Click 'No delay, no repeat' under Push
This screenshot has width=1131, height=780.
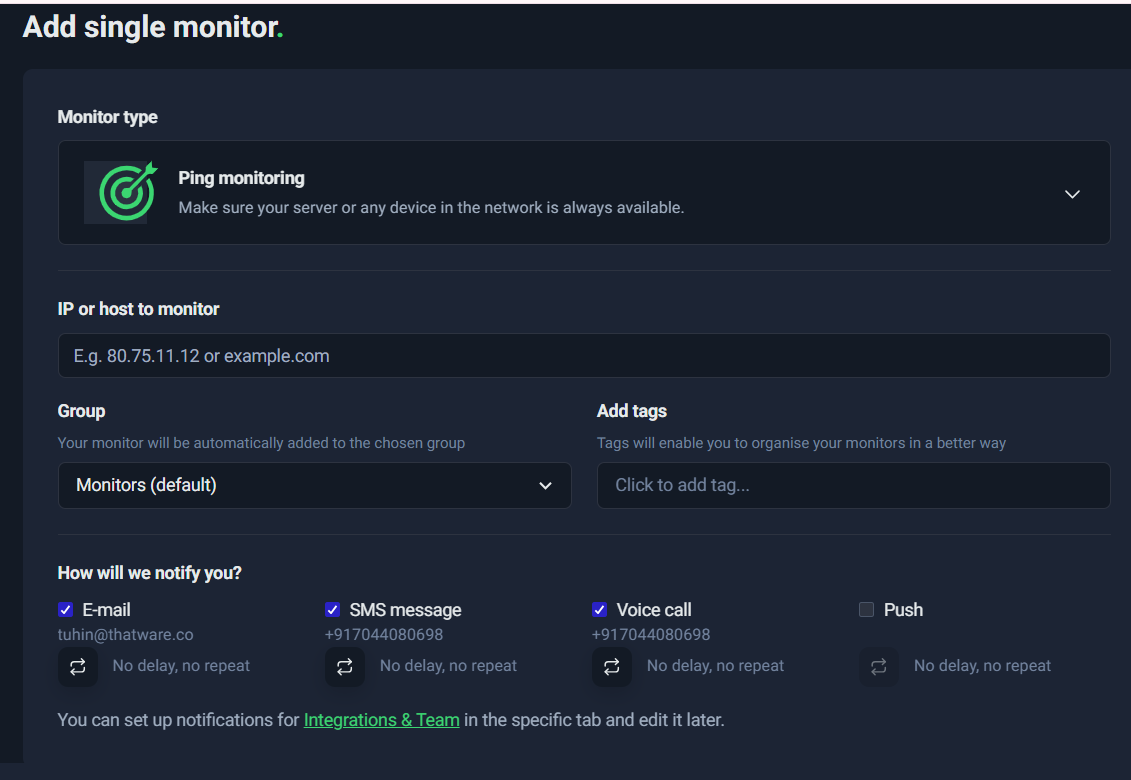(x=982, y=666)
